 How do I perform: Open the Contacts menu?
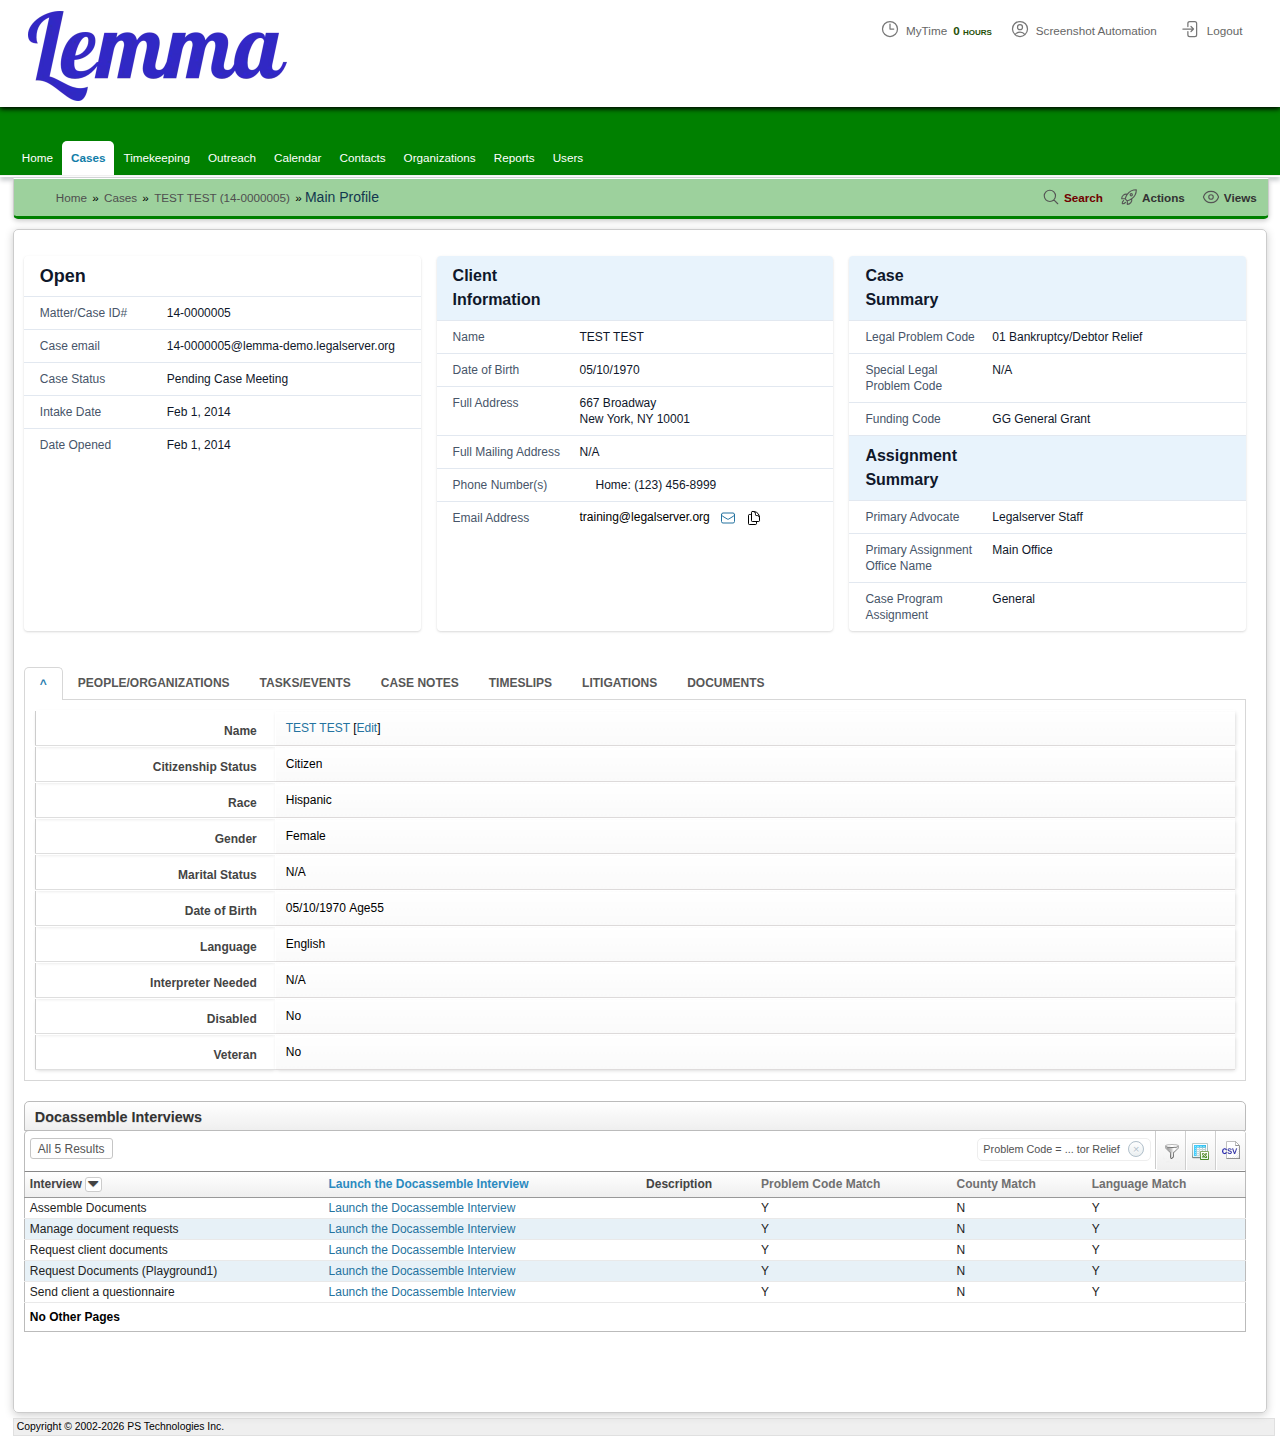[x=362, y=158]
